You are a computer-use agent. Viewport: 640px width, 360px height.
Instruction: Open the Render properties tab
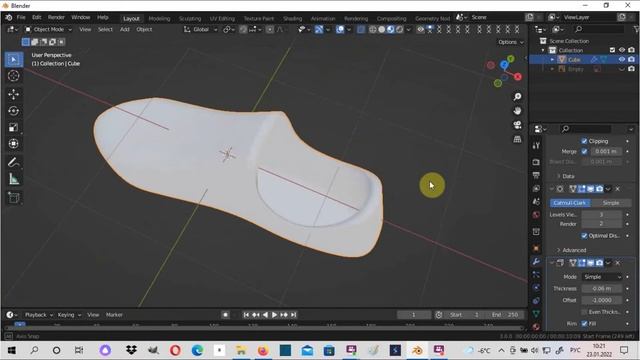[x=536, y=162]
